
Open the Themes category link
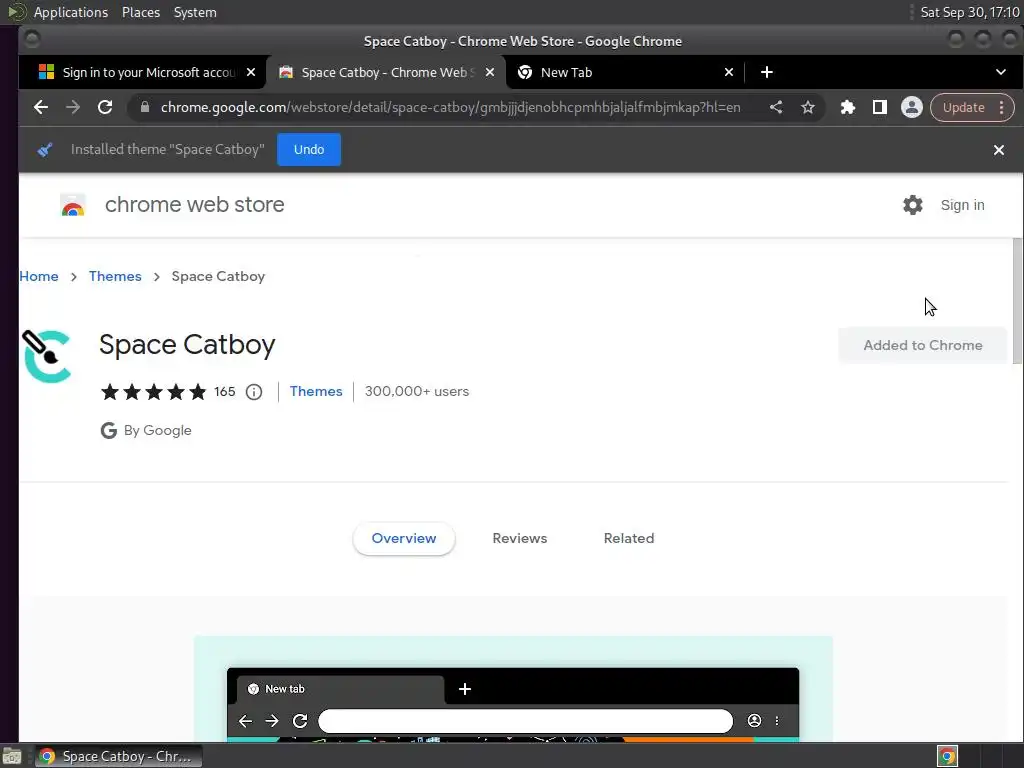(x=316, y=391)
